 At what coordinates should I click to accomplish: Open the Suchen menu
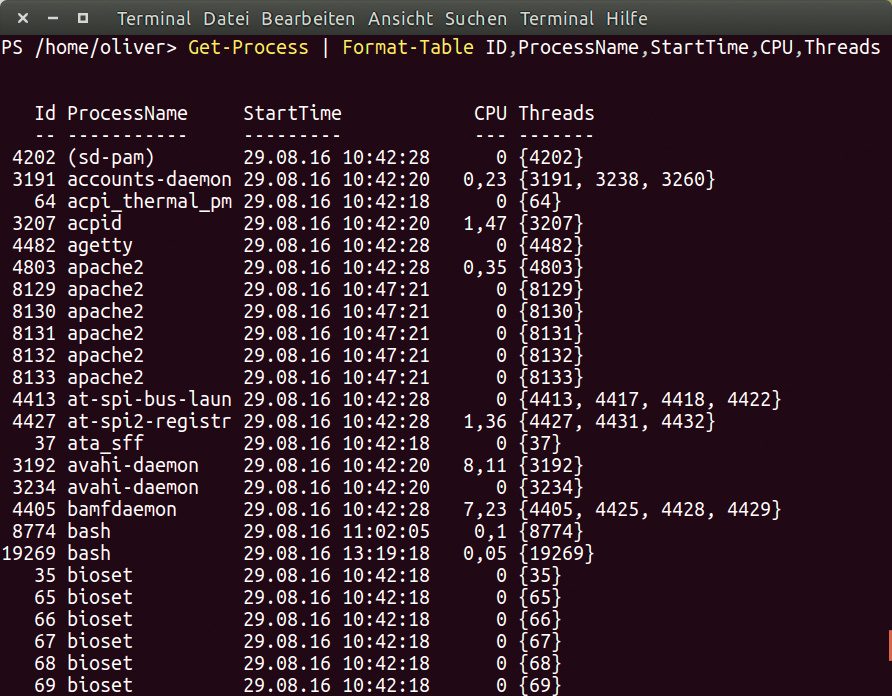click(476, 19)
